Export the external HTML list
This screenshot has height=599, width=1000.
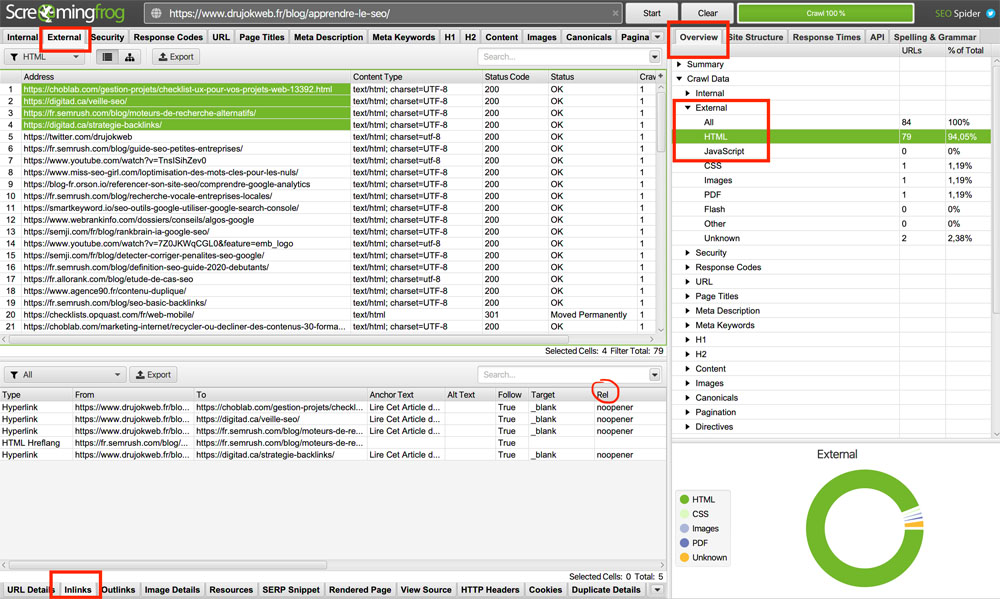tap(176, 57)
